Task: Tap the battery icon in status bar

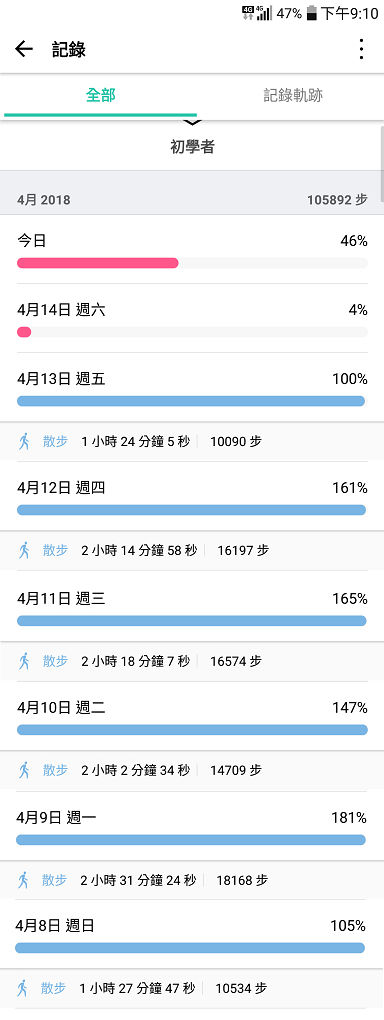Action: point(312,13)
